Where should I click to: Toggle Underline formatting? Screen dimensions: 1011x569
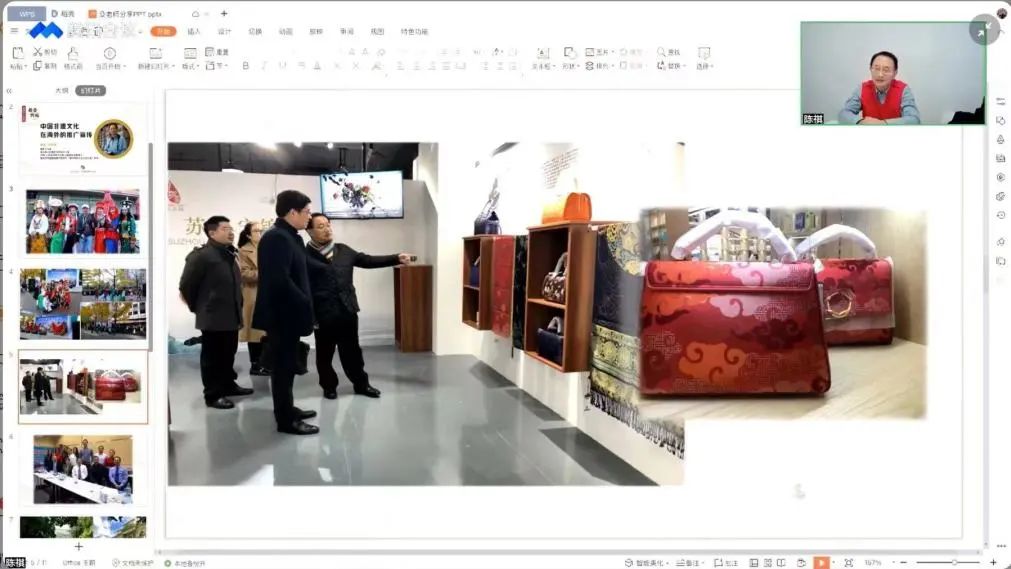click(282, 66)
